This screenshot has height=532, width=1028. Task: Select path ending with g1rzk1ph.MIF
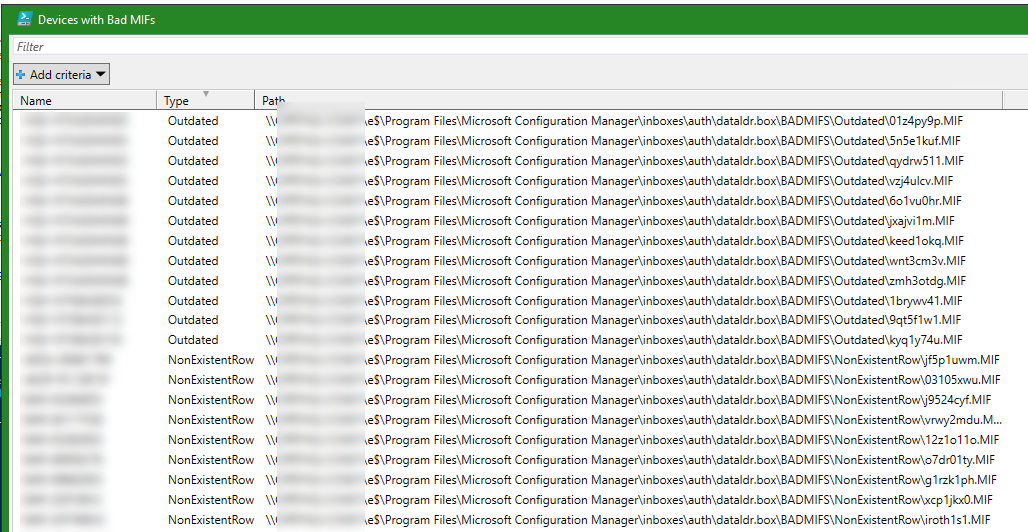click(x=631, y=480)
